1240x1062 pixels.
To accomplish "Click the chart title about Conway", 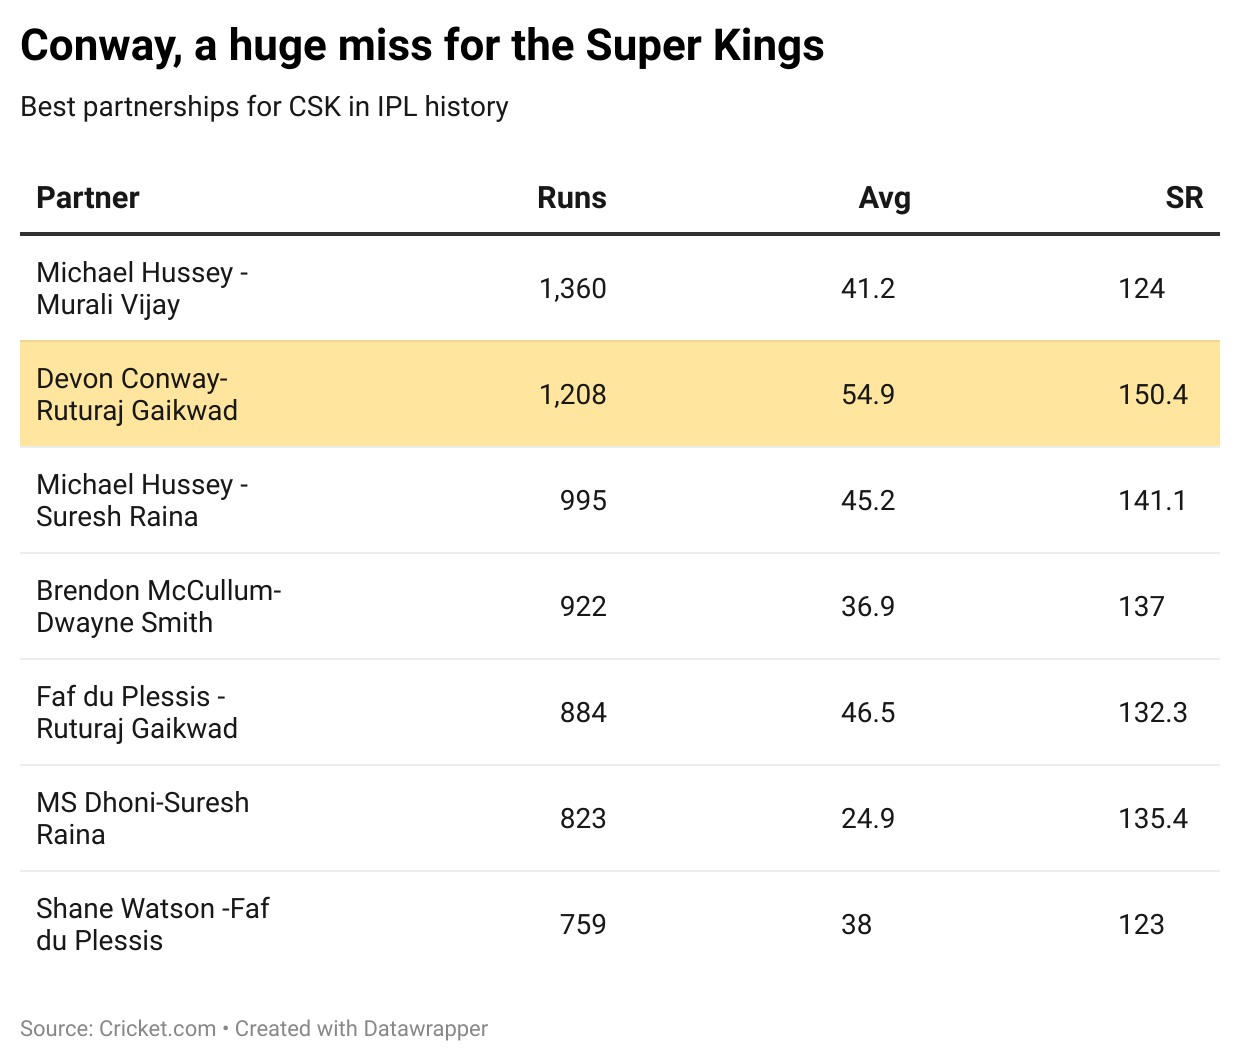I will click(422, 46).
